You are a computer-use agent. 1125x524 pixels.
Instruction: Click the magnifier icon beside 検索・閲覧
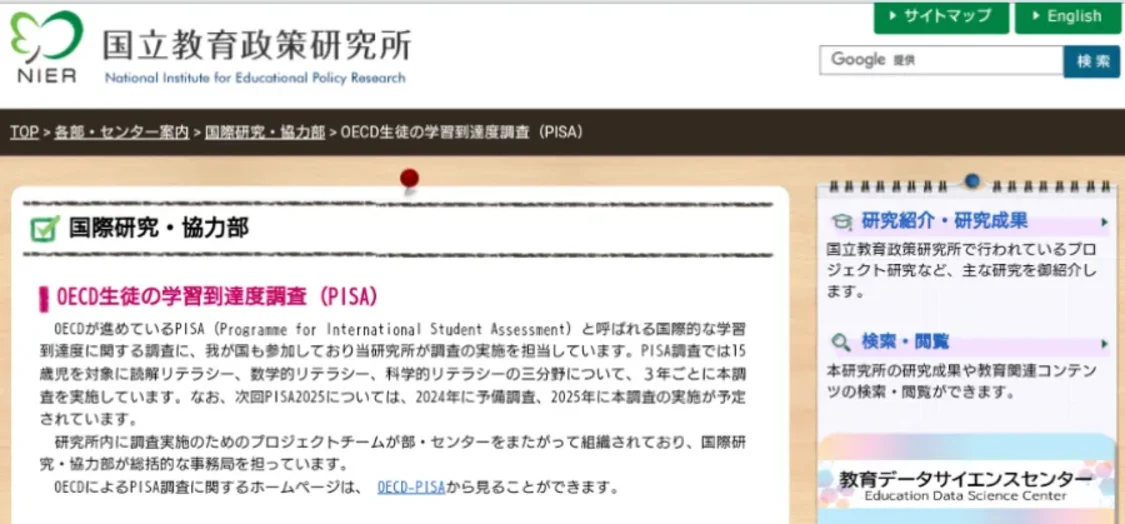coord(841,343)
